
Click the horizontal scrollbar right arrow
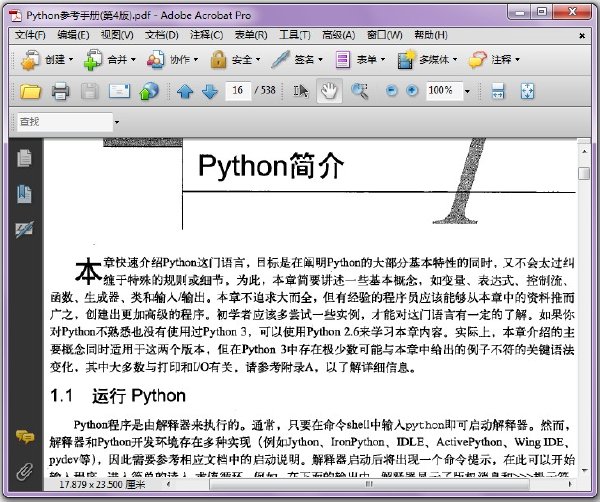pos(571,484)
